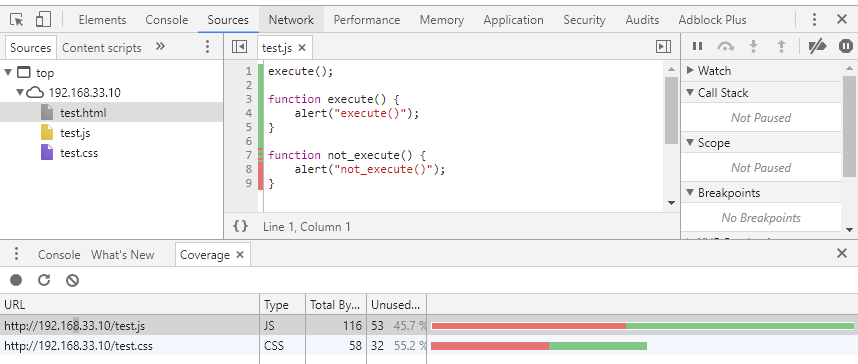Click the execute() call on line 1
This screenshot has height=364, width=858.
tap(300, 72)
